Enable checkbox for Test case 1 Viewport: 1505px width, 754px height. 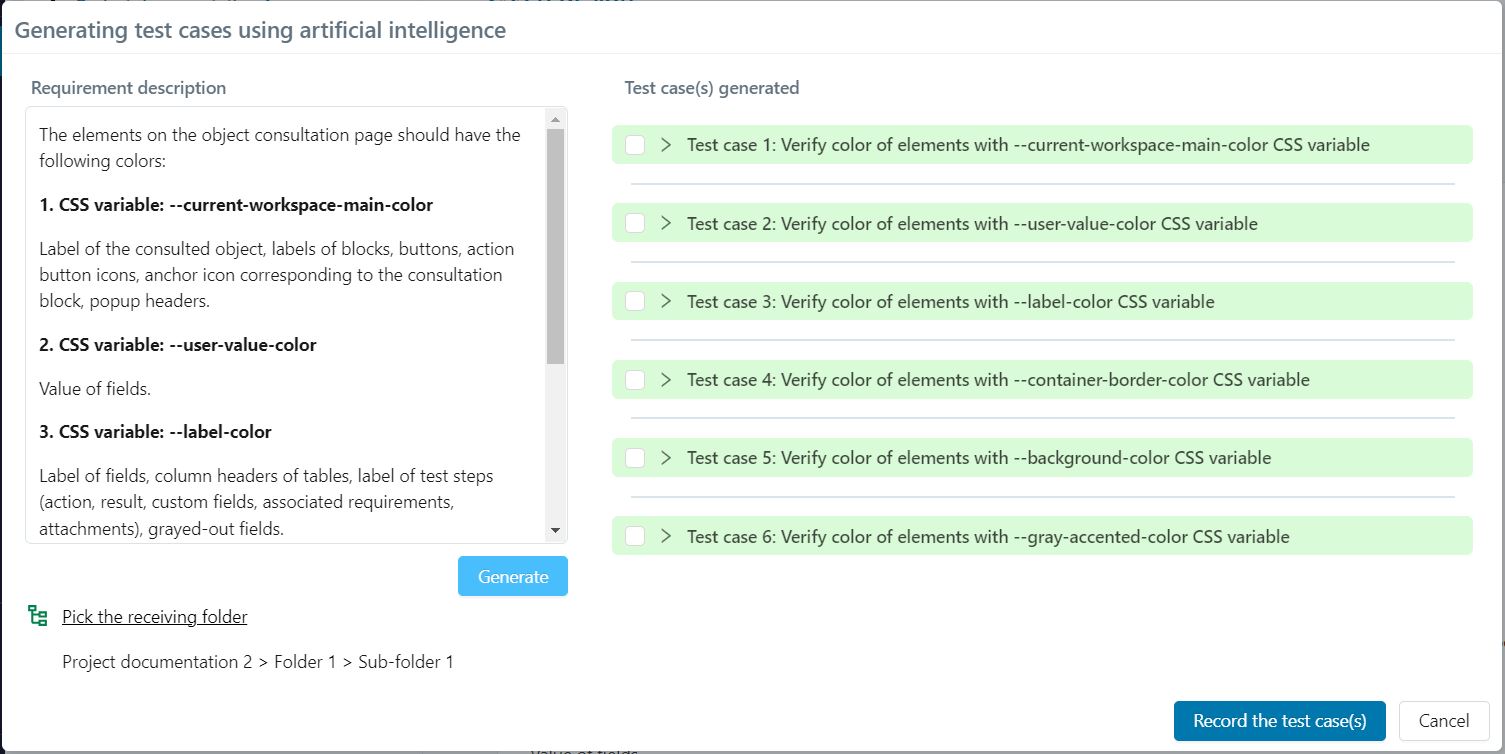(x=634, y=144)
